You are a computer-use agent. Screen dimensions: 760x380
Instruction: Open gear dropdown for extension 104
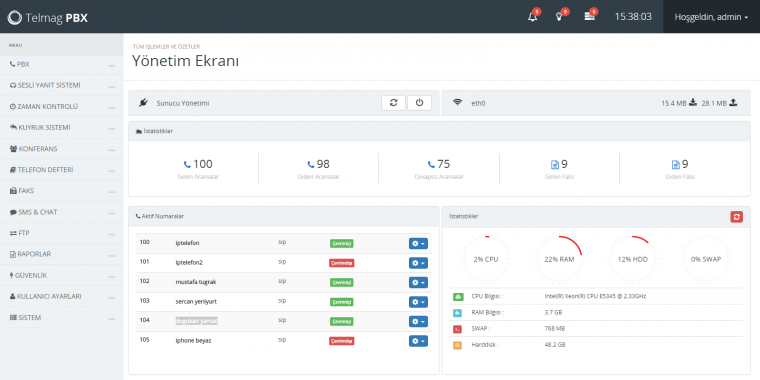[418, 321]
